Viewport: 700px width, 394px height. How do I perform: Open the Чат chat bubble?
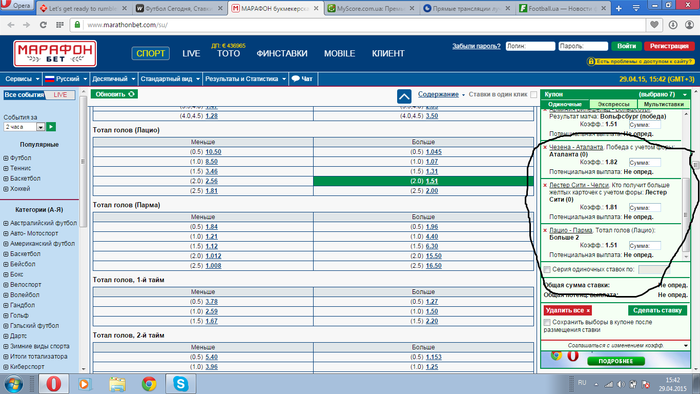(x=302, y=79)
